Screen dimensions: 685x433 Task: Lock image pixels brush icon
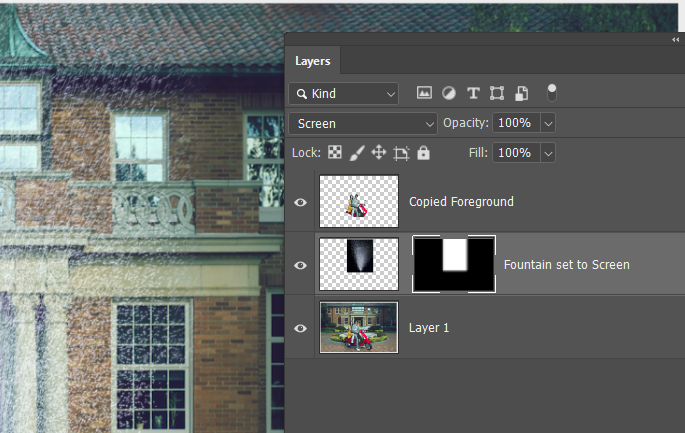[357, 153]
